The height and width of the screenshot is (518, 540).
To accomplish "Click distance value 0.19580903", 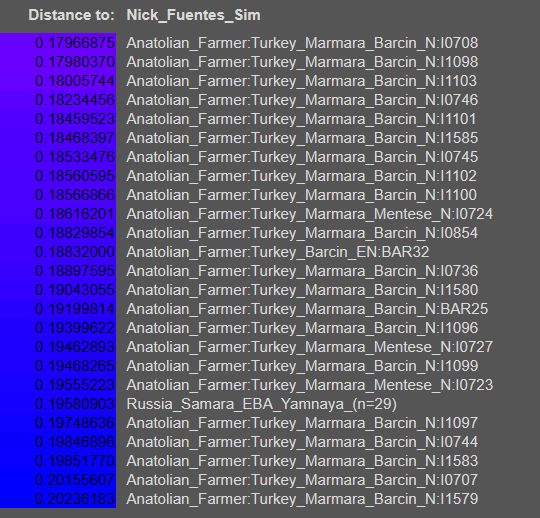I will 75,404.
